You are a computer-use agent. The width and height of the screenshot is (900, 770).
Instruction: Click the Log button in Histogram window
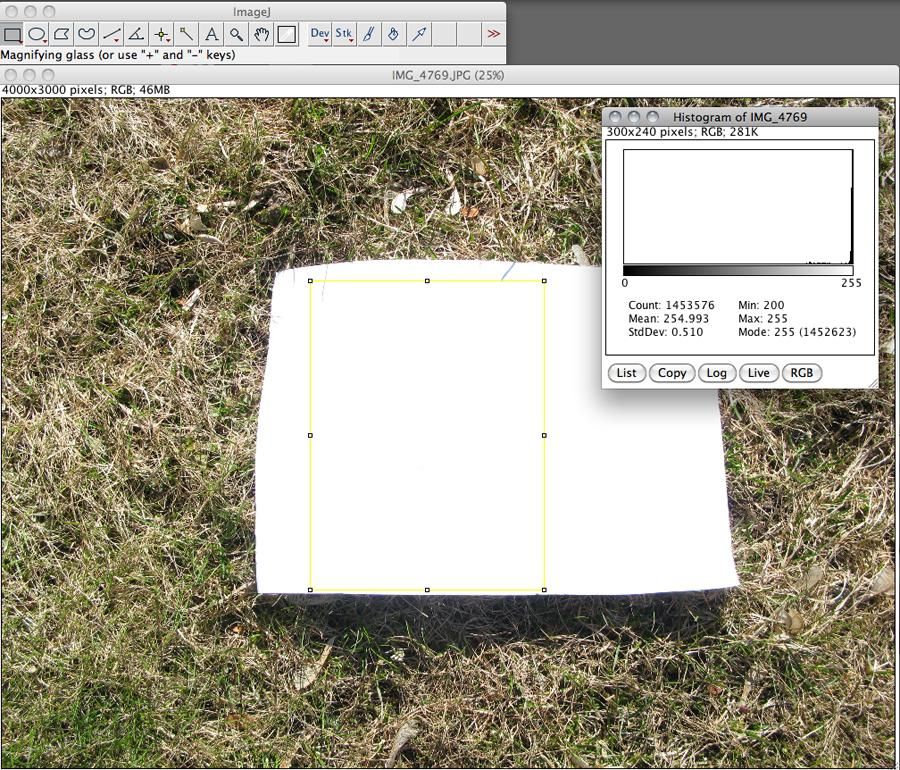pyautogui.click(x=716, y=373)
